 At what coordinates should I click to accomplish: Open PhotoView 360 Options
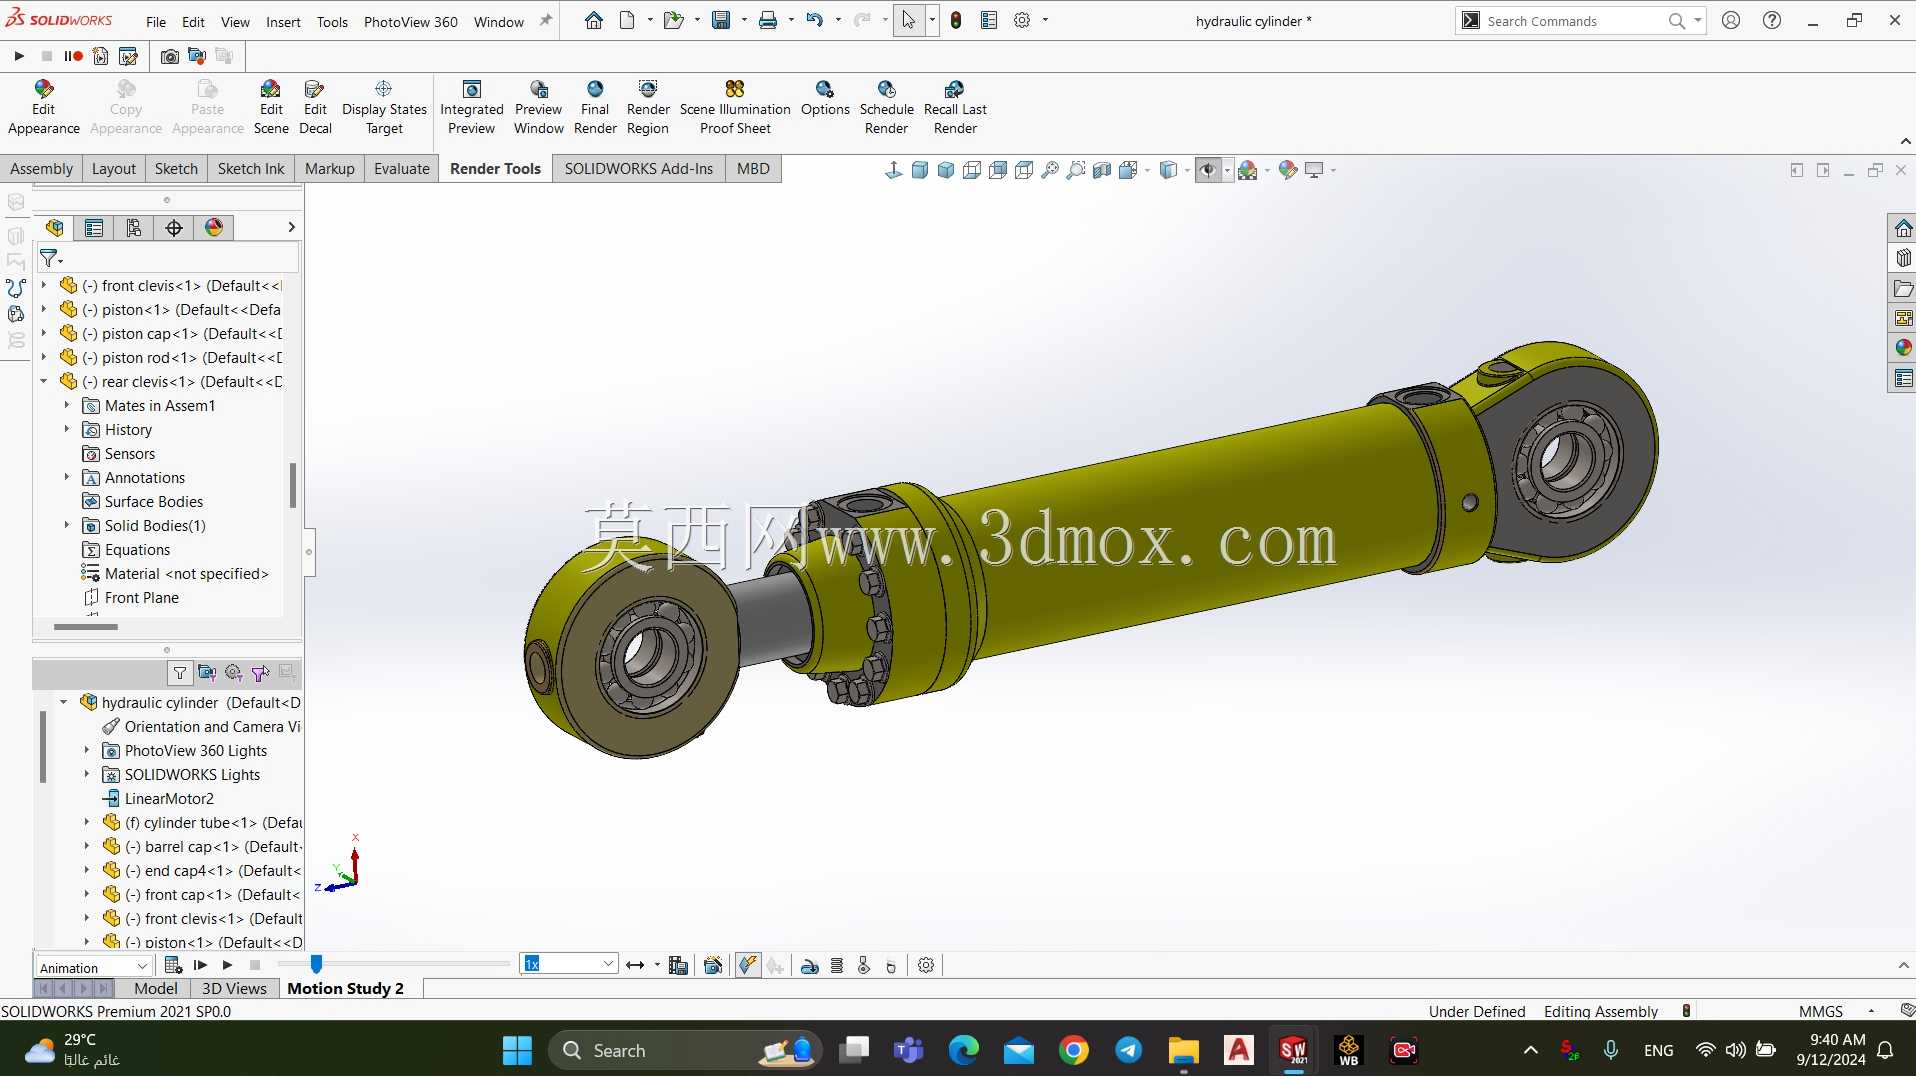pyautogui.click(x=825, y=98)
